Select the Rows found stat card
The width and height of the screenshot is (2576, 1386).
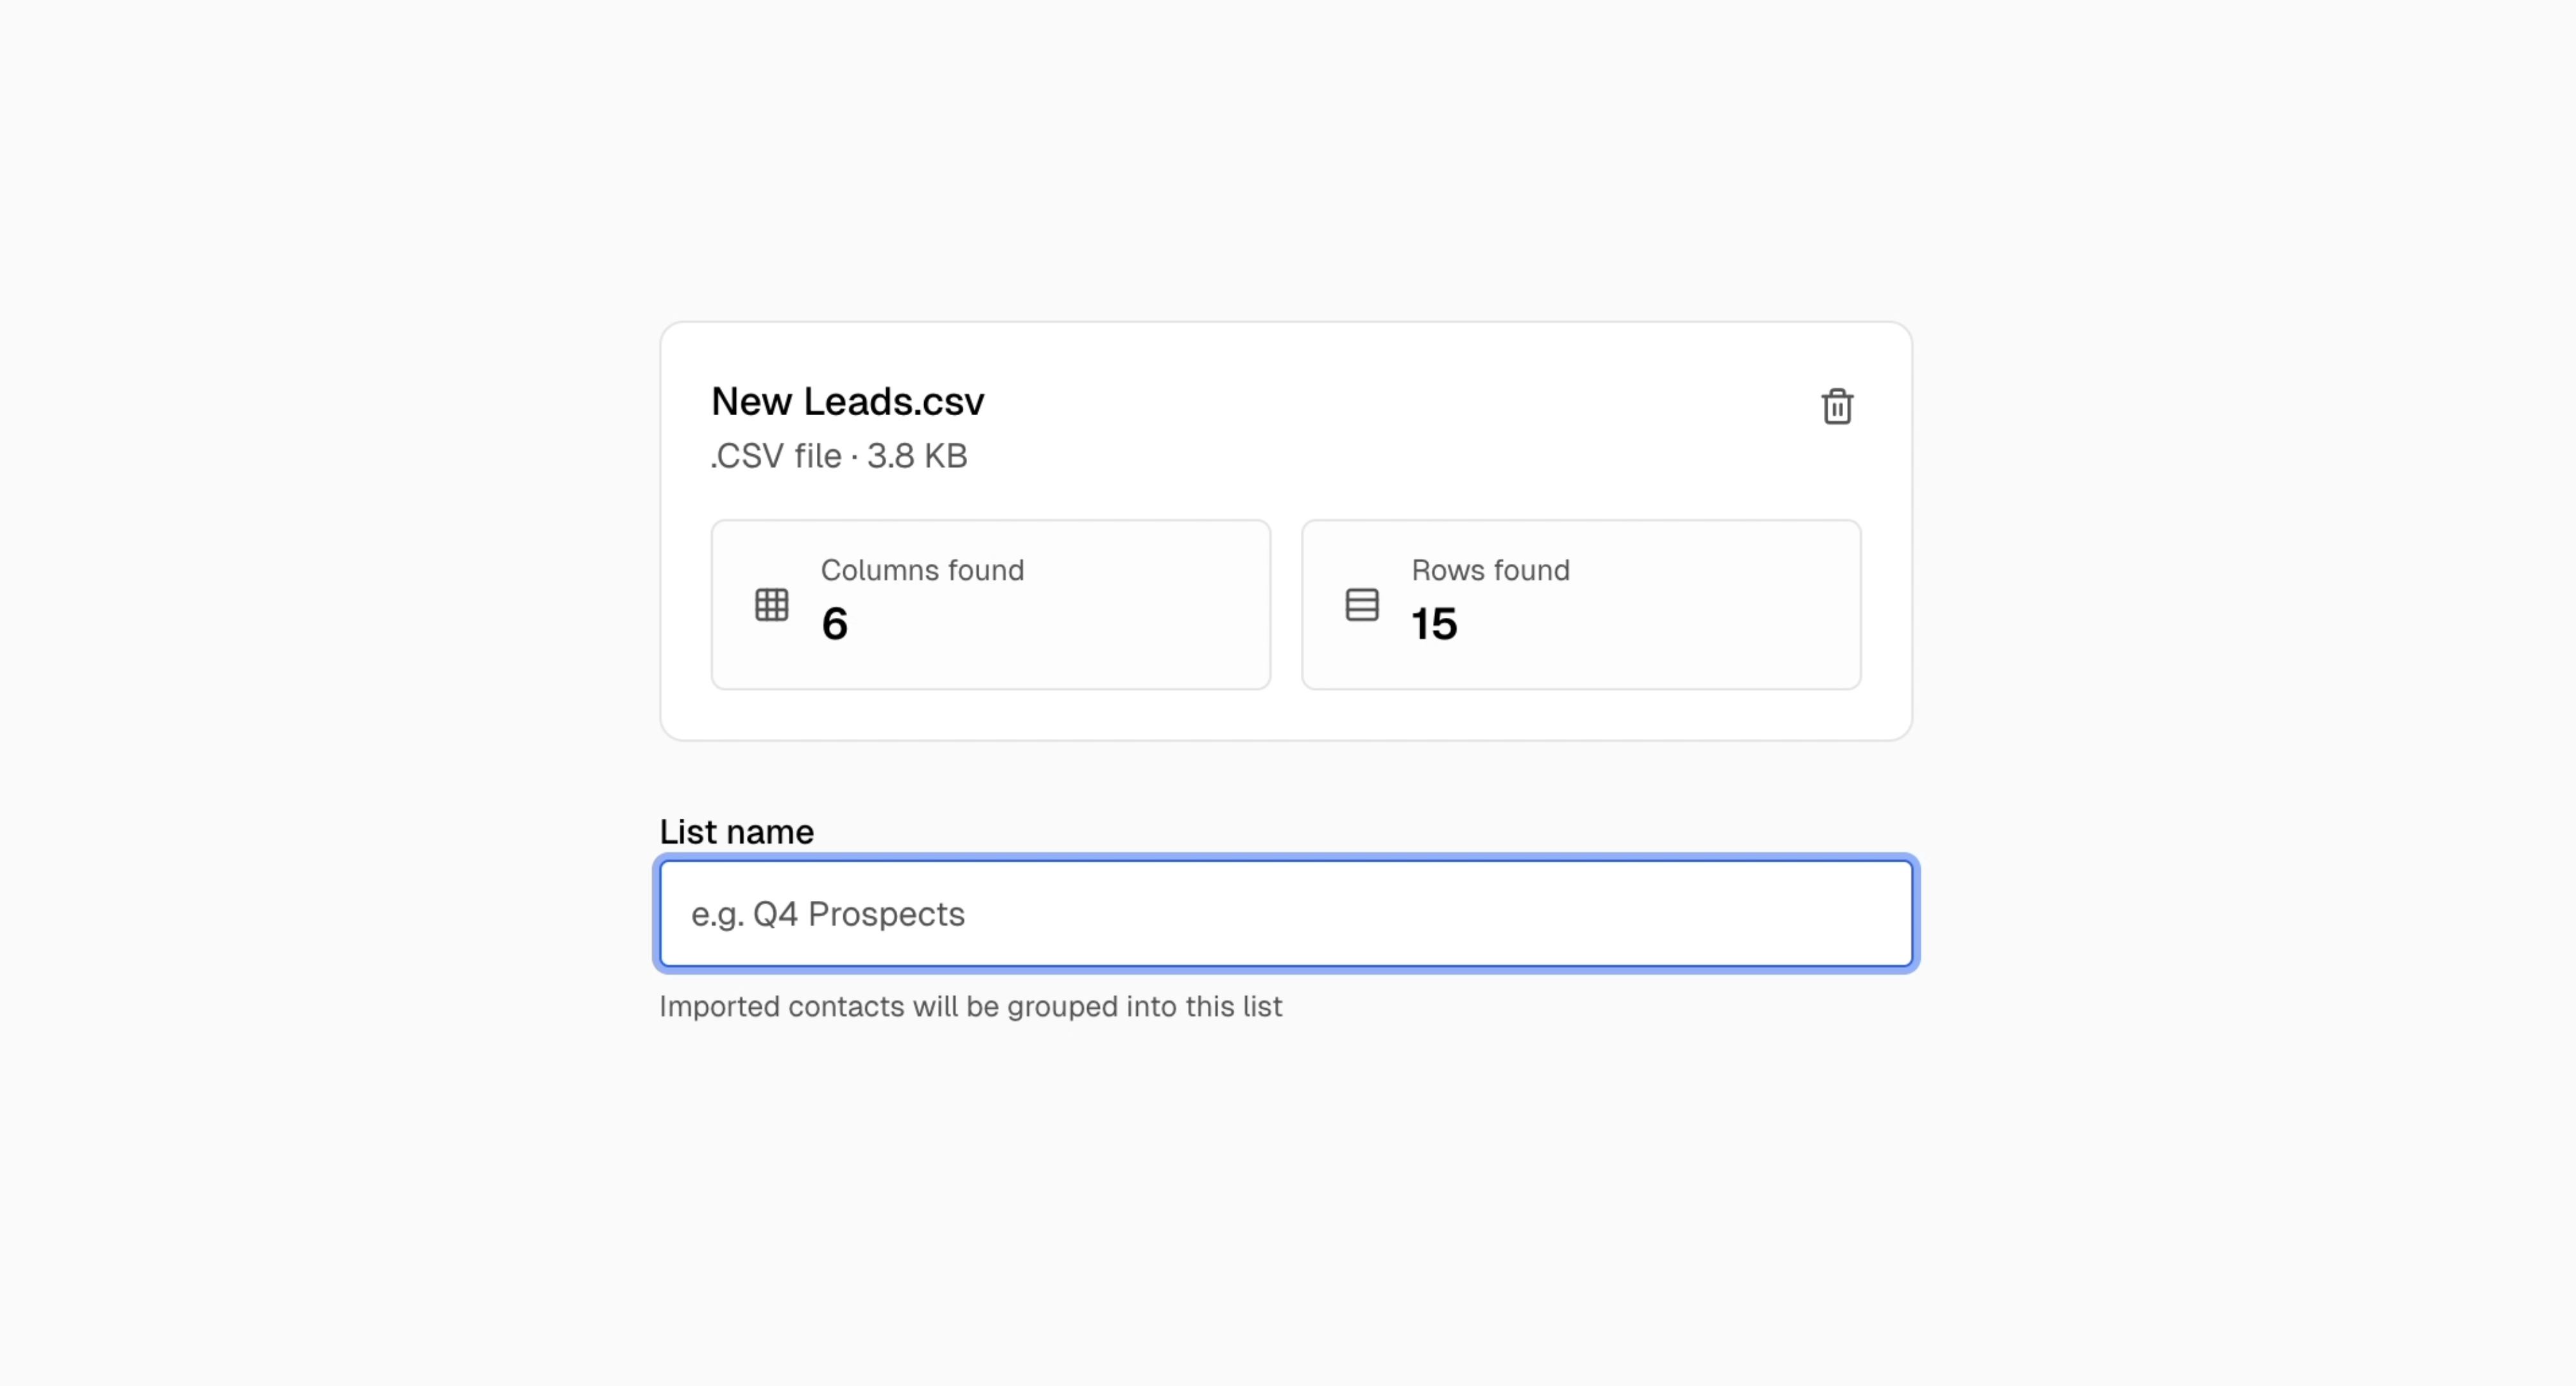point(1580,603)
